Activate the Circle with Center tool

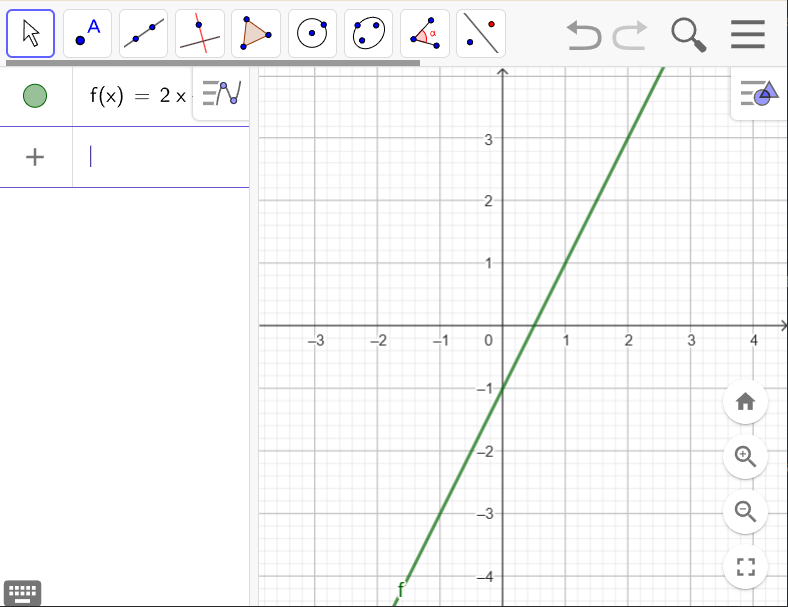[312, 34]
